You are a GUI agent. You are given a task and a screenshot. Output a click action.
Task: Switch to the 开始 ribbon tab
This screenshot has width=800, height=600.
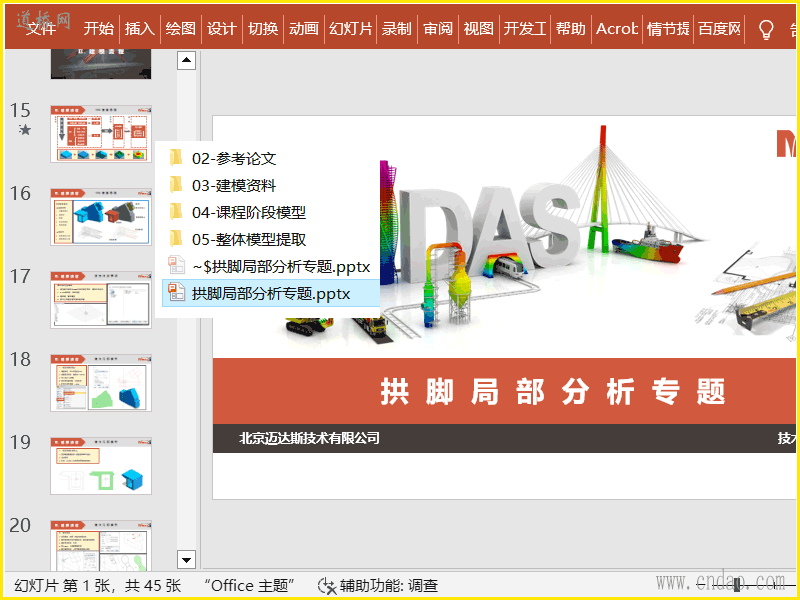(98, 29)
